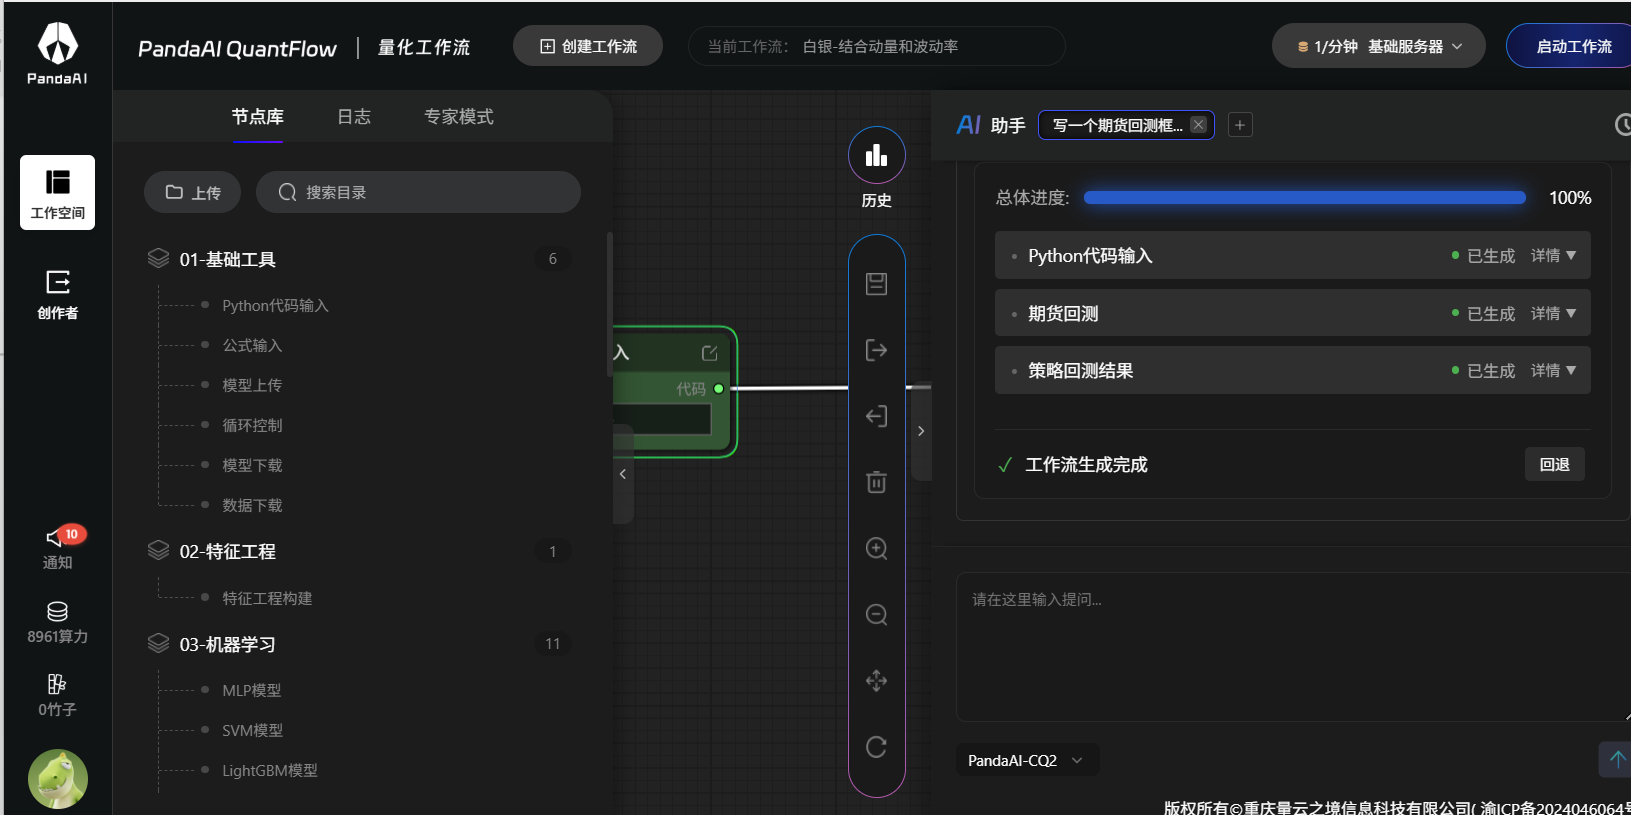Click the 已生成 status beside 策略回测结果

1484,371
